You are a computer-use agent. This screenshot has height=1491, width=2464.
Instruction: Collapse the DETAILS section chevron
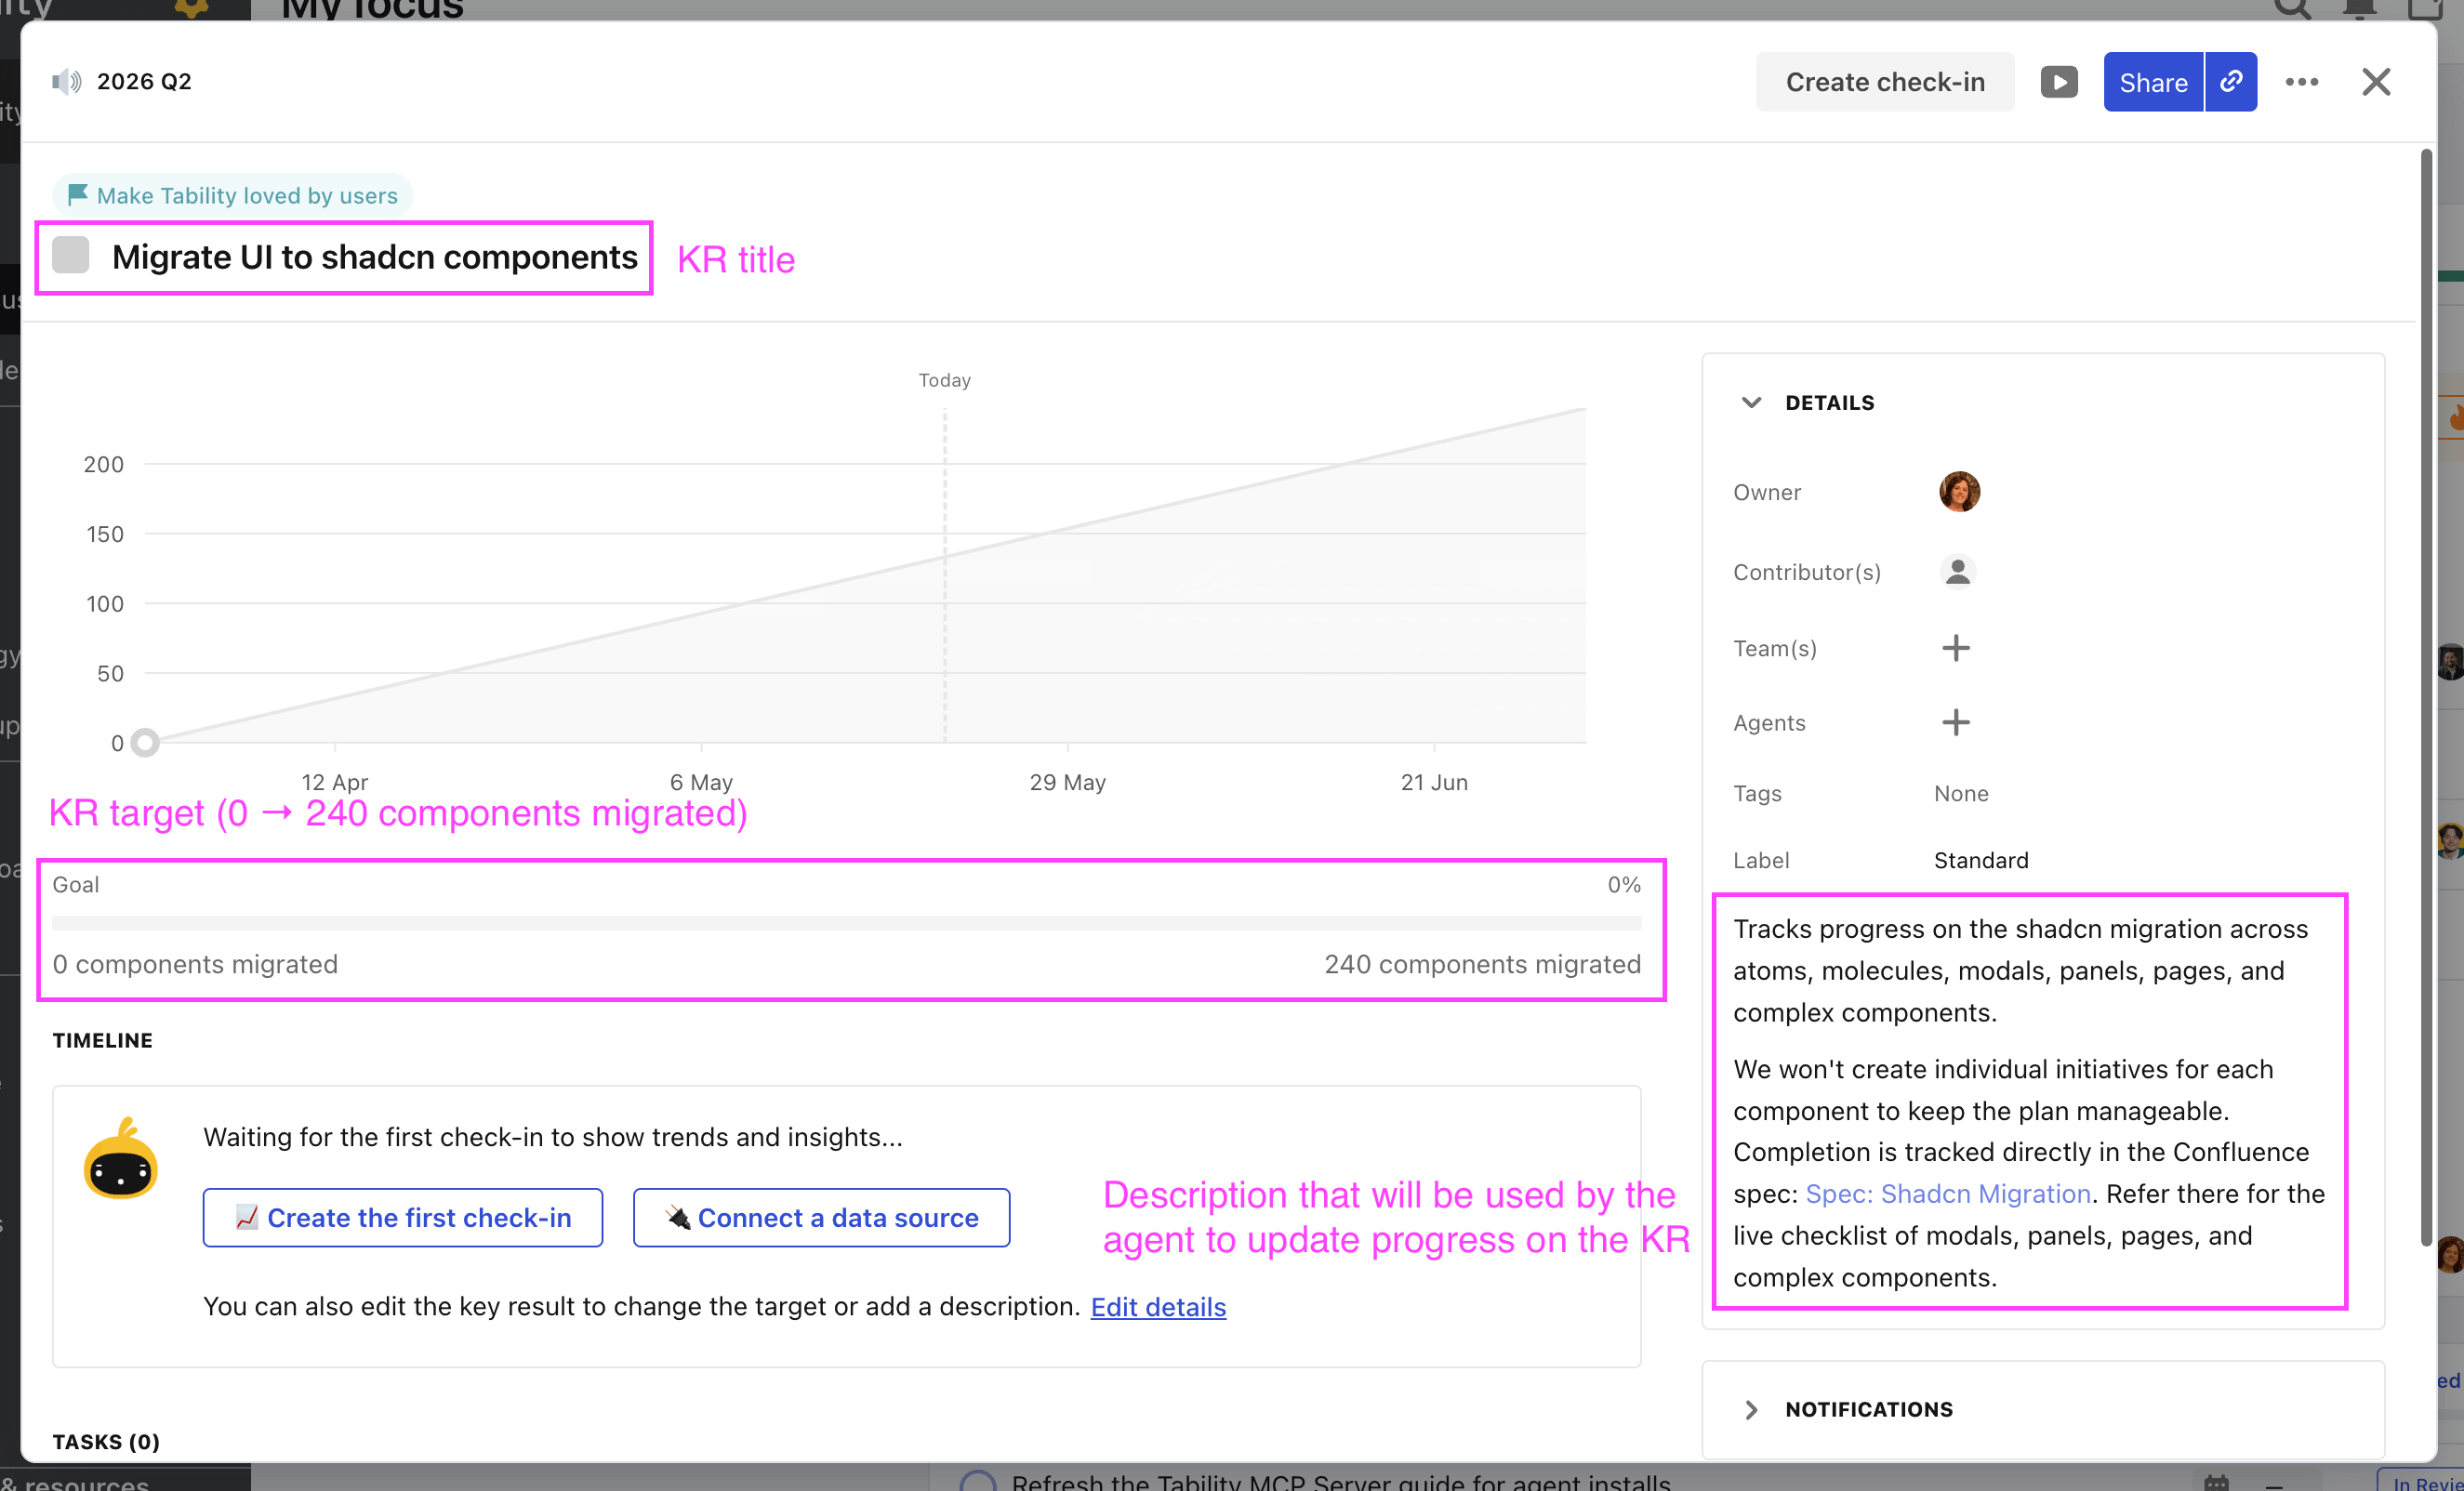(x=1751, y=402)
